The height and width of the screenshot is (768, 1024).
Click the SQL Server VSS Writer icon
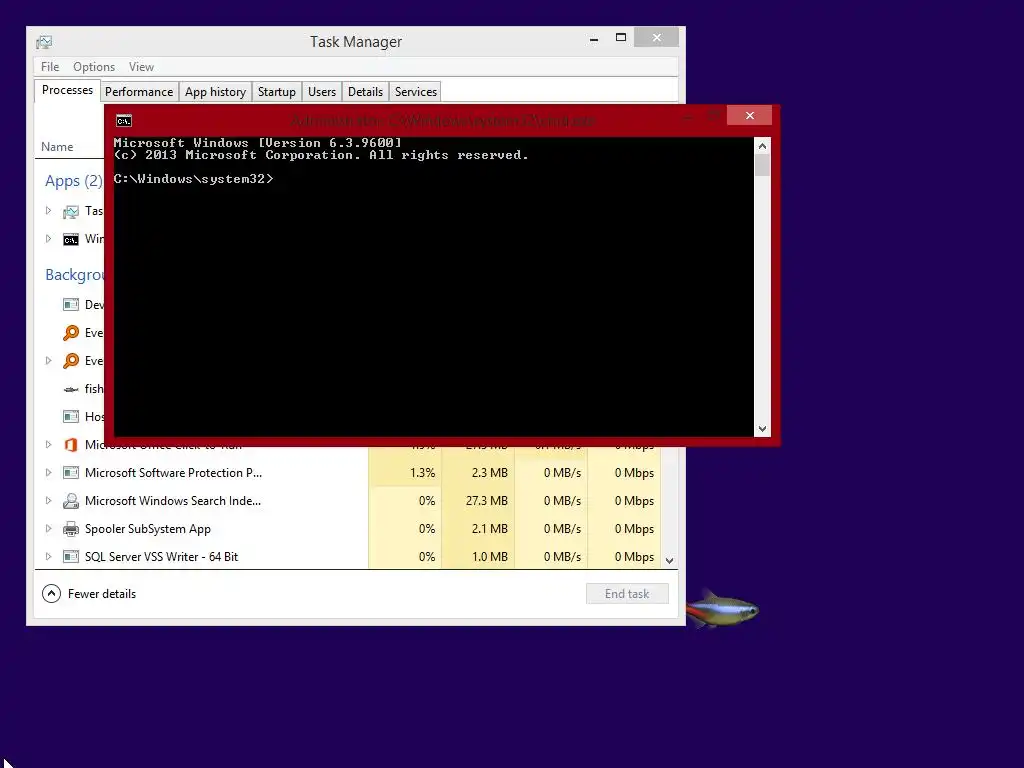pyautogui.click(x=71, y=556)
